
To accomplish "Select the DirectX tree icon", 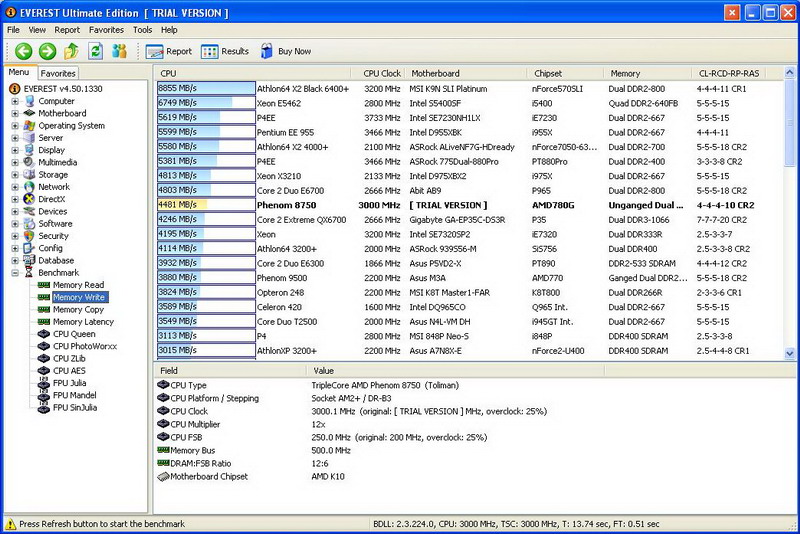I will click(x=30, y=199).
